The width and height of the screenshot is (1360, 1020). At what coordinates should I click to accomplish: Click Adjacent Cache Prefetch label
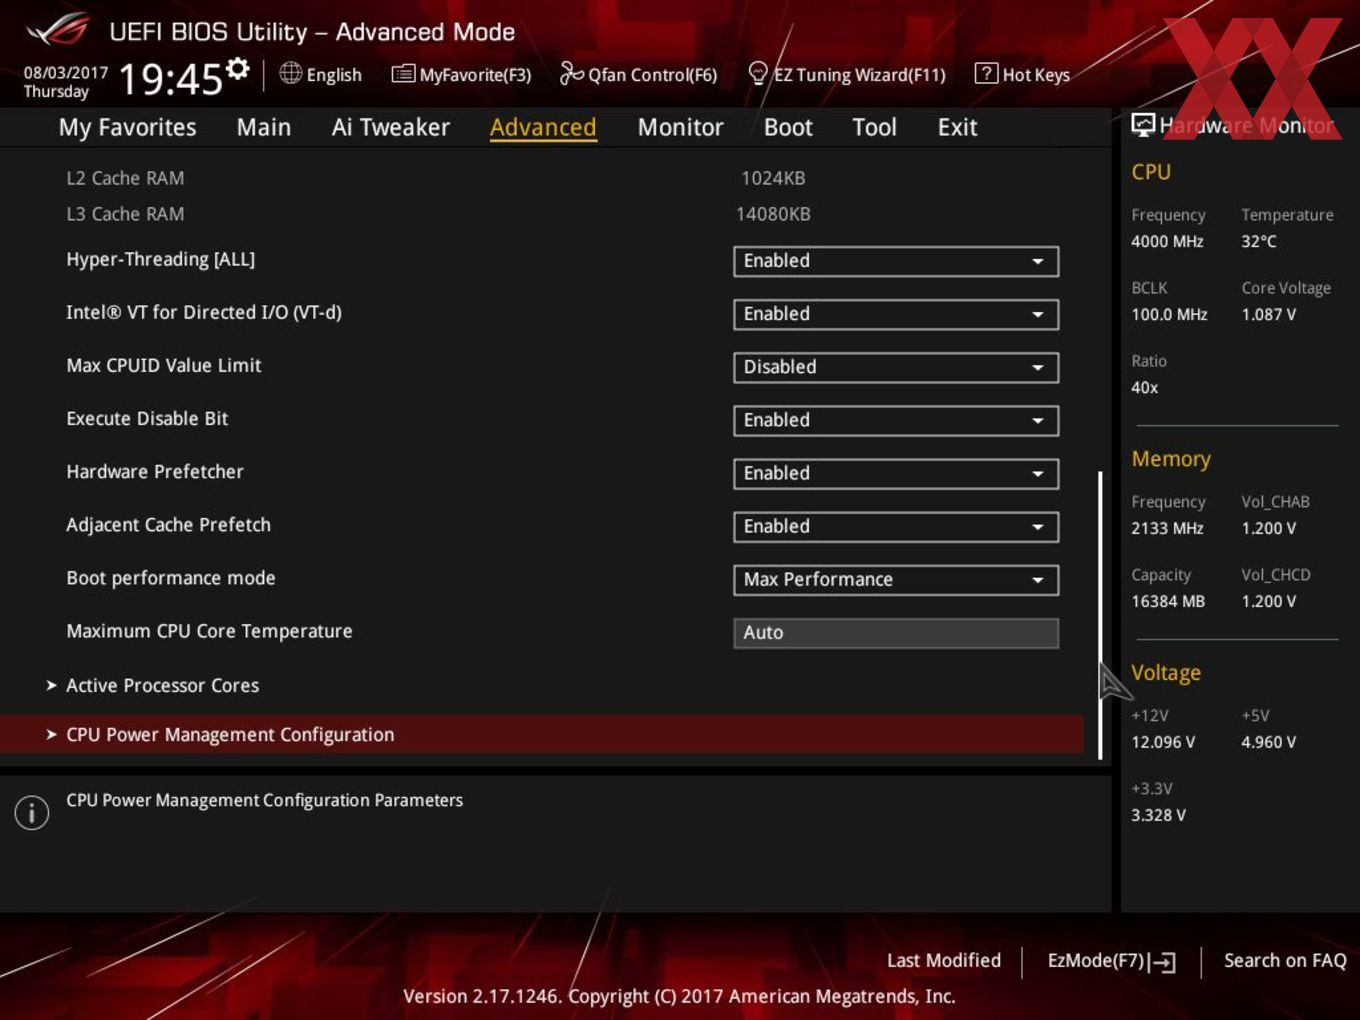coord(168,524)
